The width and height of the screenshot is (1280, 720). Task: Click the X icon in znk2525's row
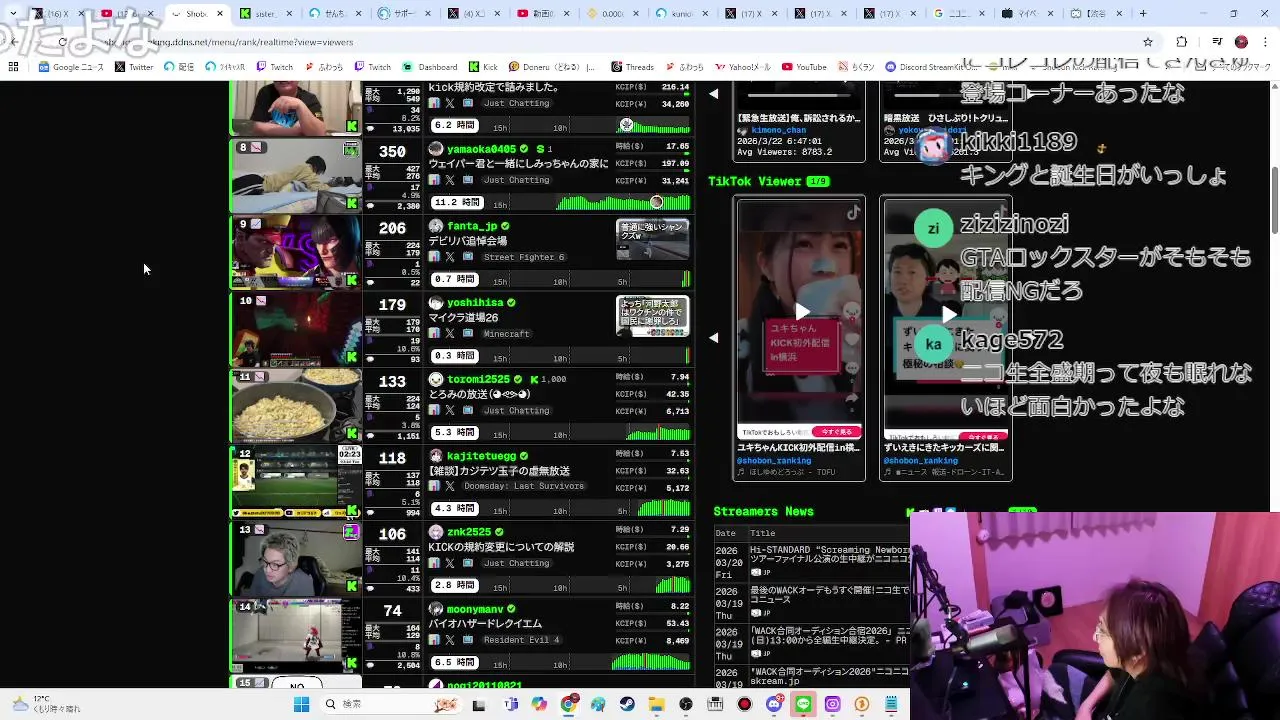[450, 563]
